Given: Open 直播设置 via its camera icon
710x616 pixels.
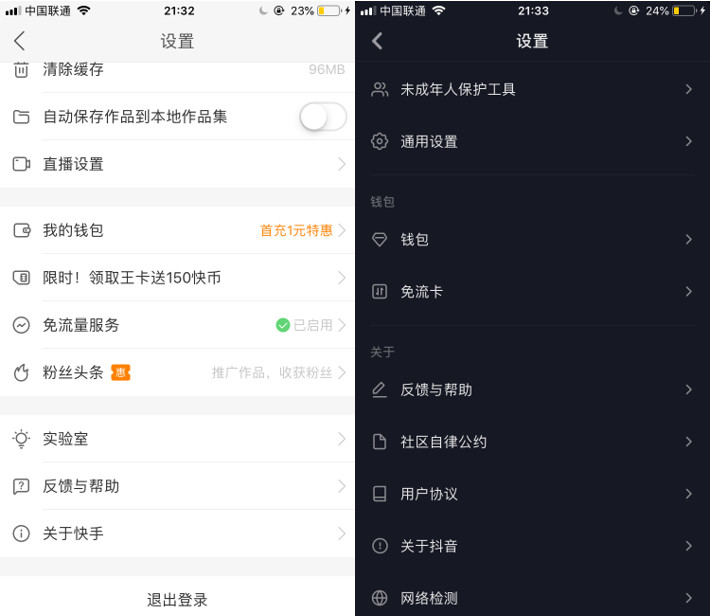Looking at the screenshot, I should pos(21,164).
